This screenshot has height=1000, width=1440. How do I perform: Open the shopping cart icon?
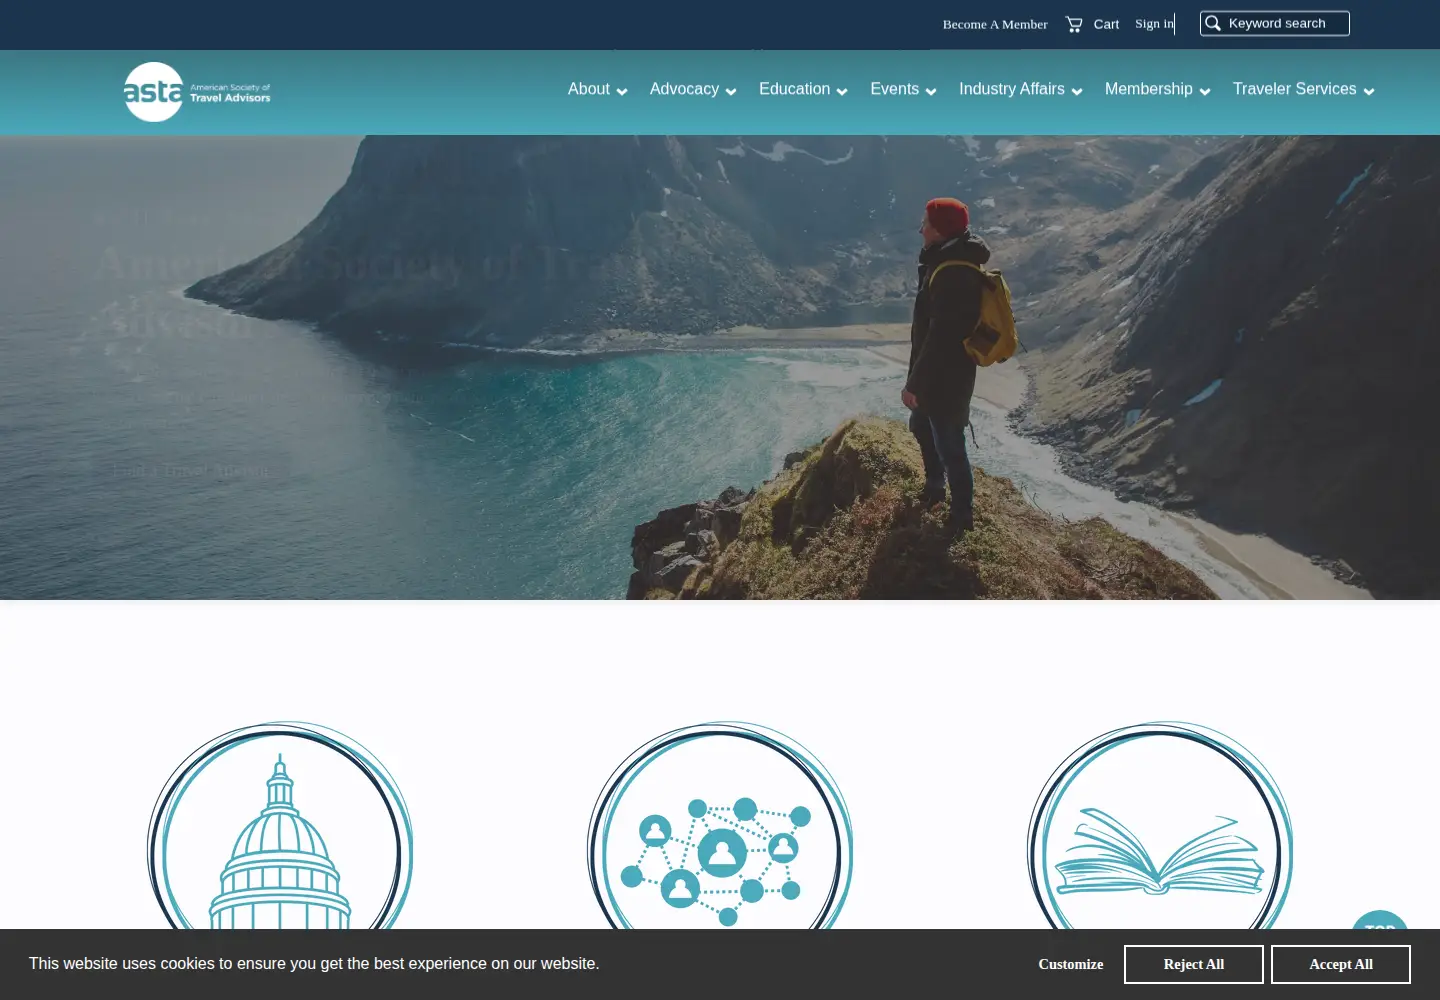1074,24
